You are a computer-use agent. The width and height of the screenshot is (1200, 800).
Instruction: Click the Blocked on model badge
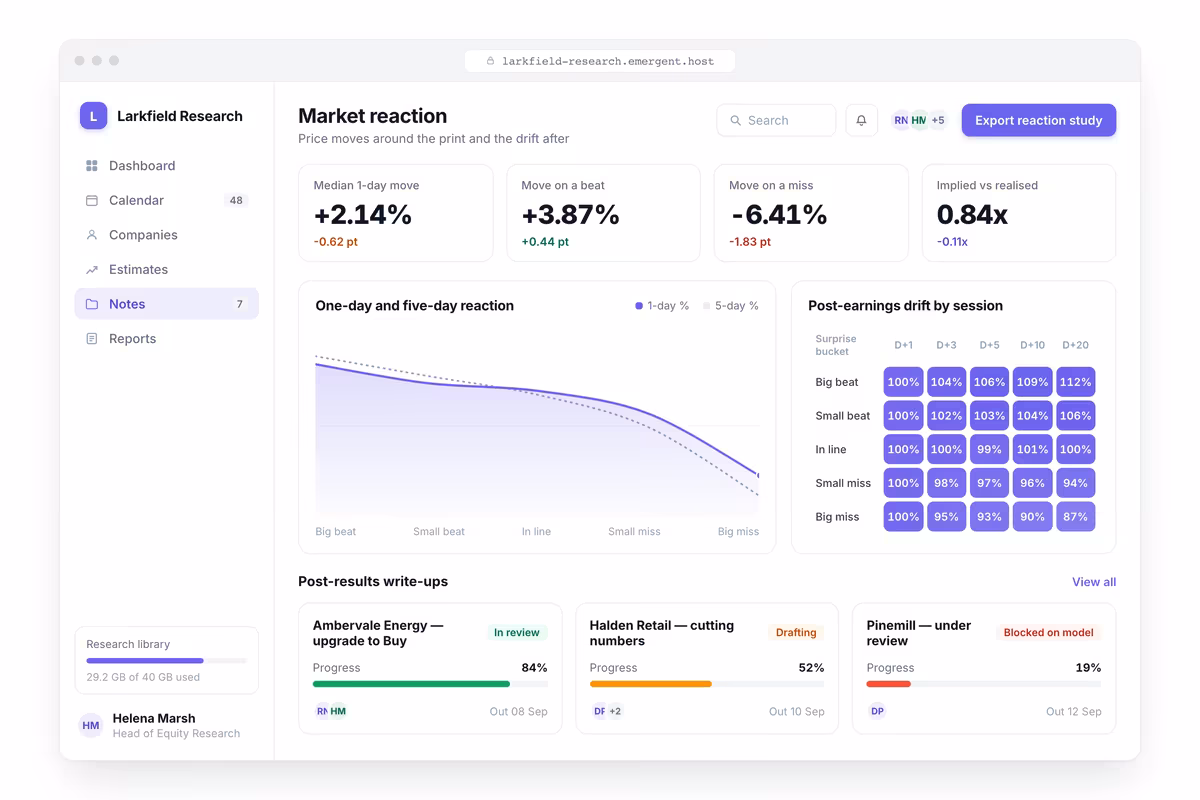click(x=1048, y=633)
